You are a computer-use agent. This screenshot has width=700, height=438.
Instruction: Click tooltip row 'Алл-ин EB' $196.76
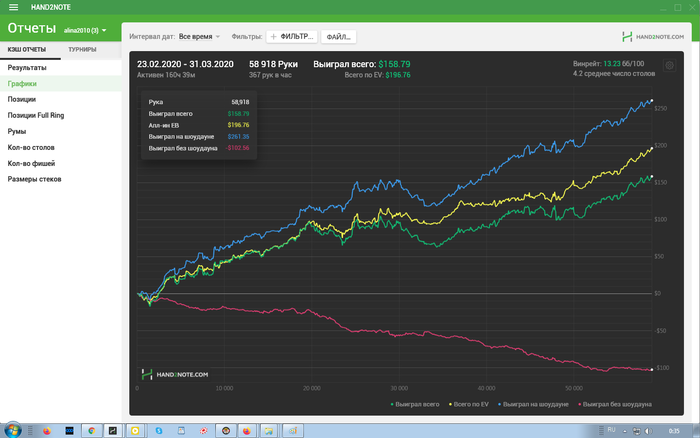(x=199, y=125)
